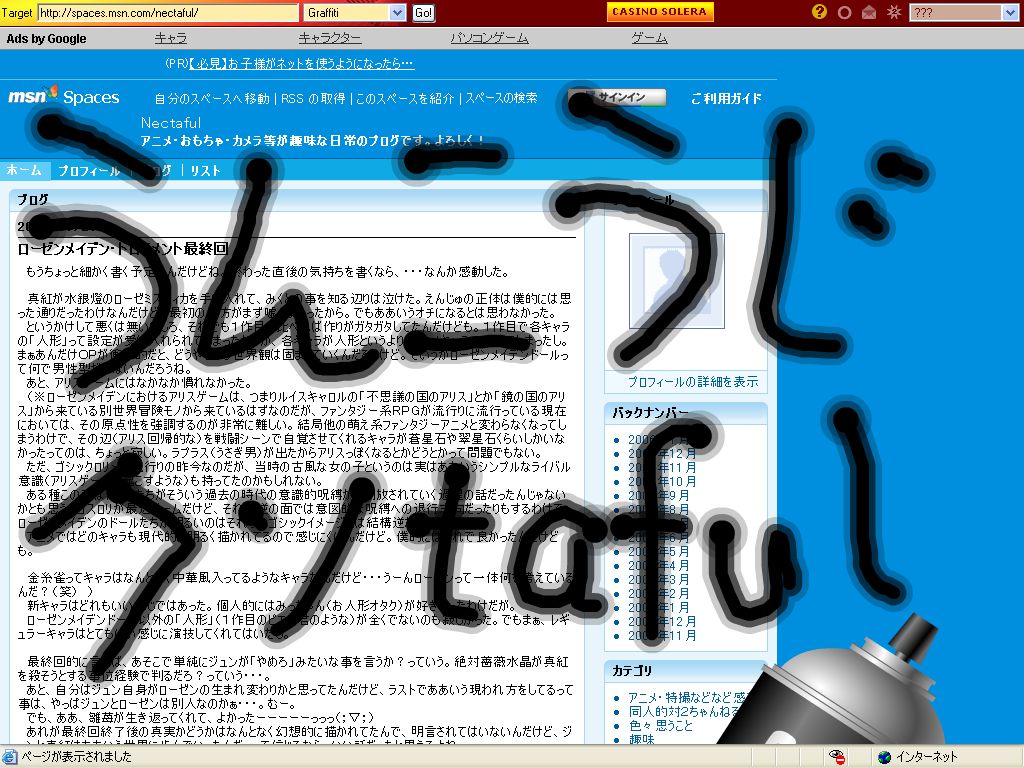
Task: Click the circle icon in the top toolbar
Action: [x=844, y=12]
